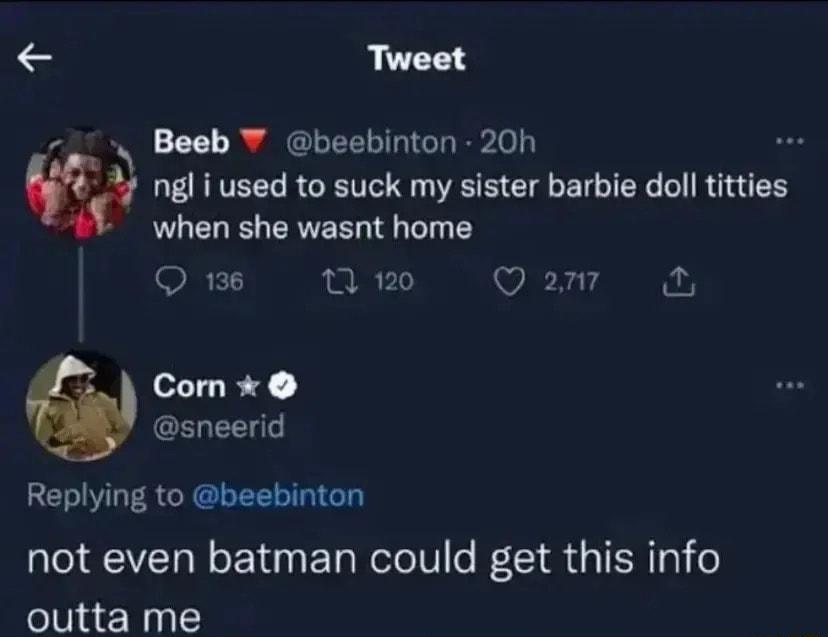Screen dimensions: 828x637
Task: Click the 20h timestamp on Beeb's tweet
Action: (508, 142)
